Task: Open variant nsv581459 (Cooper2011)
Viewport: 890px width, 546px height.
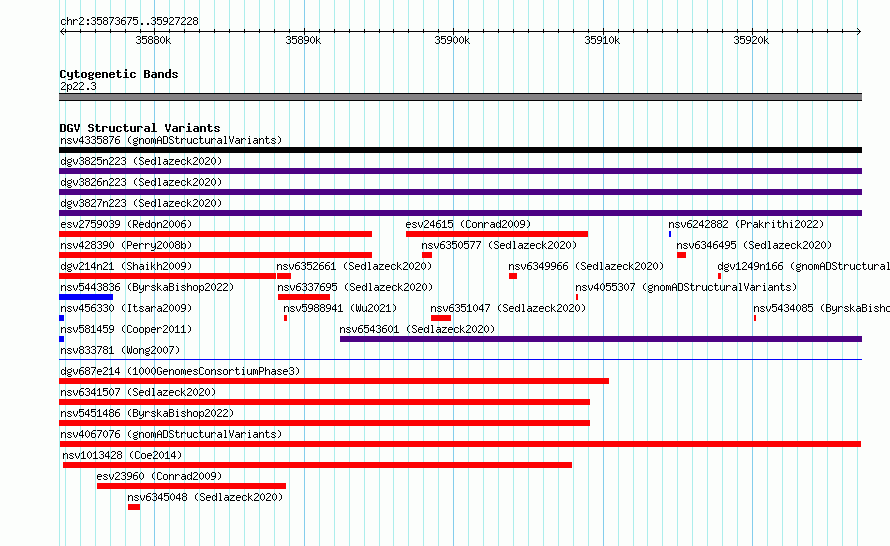Action: click(126, 329)
